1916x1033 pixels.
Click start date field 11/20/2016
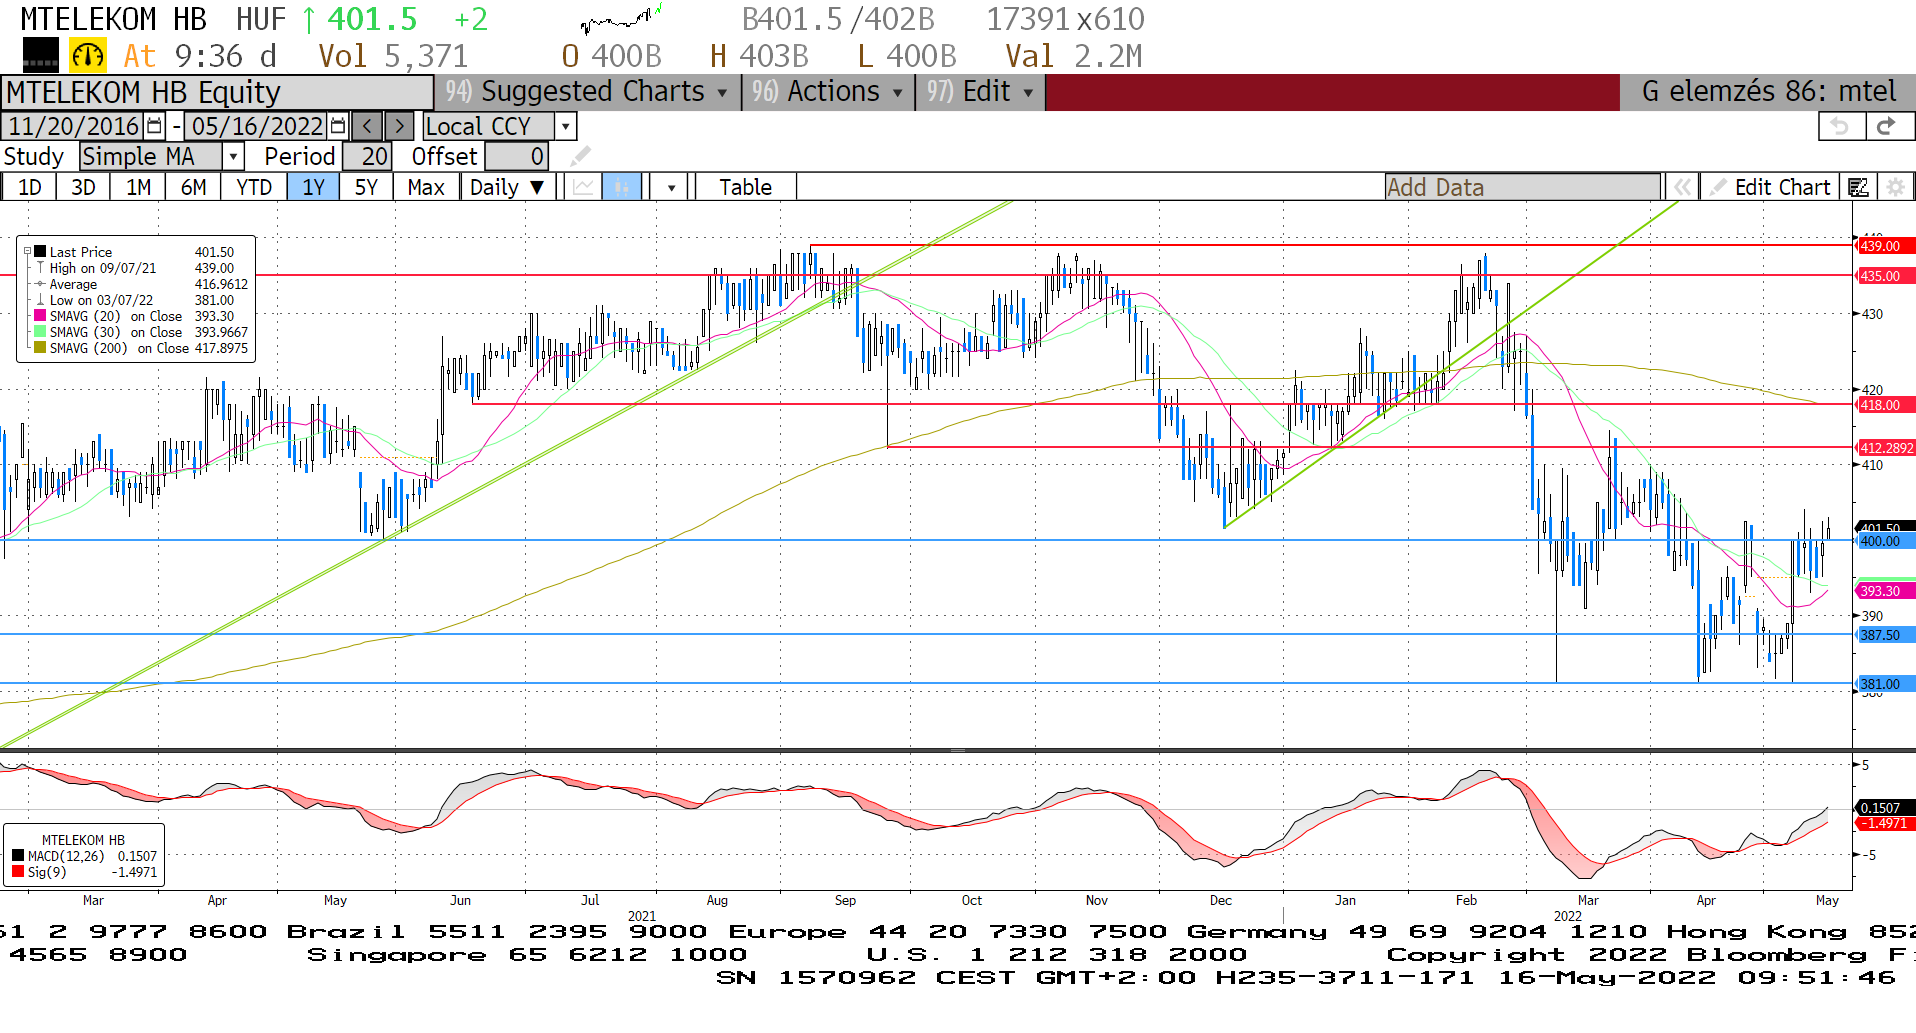[74, 126]
